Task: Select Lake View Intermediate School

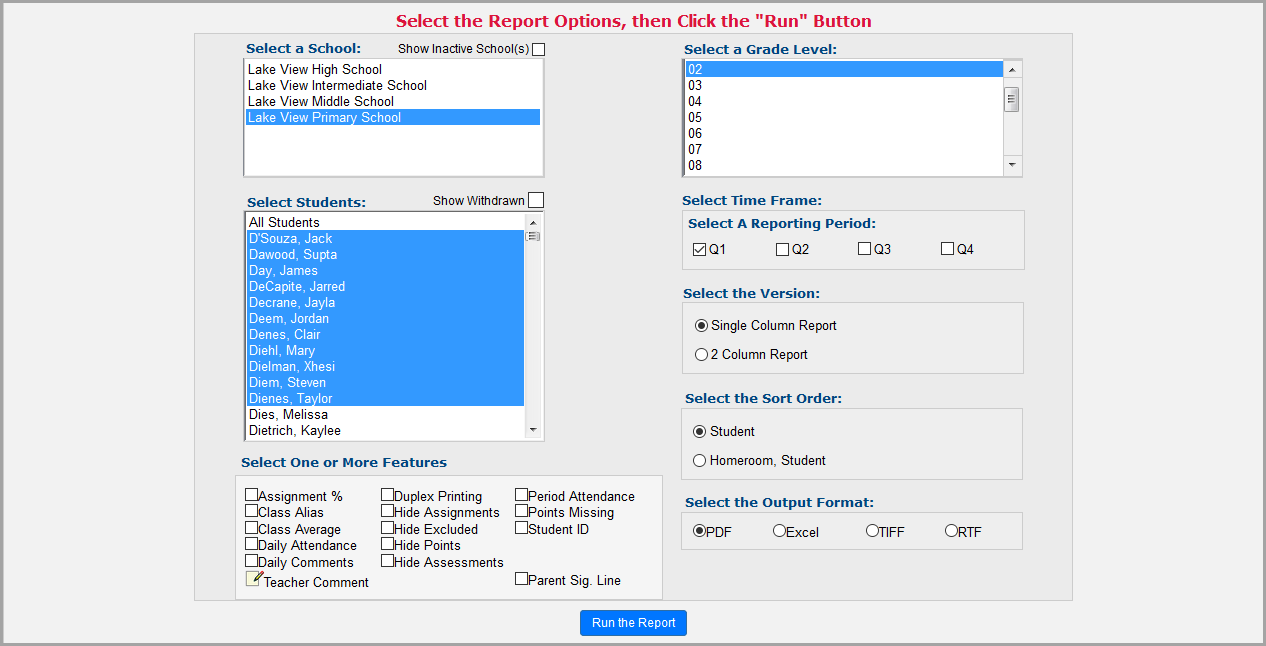Action: point(393,85)
